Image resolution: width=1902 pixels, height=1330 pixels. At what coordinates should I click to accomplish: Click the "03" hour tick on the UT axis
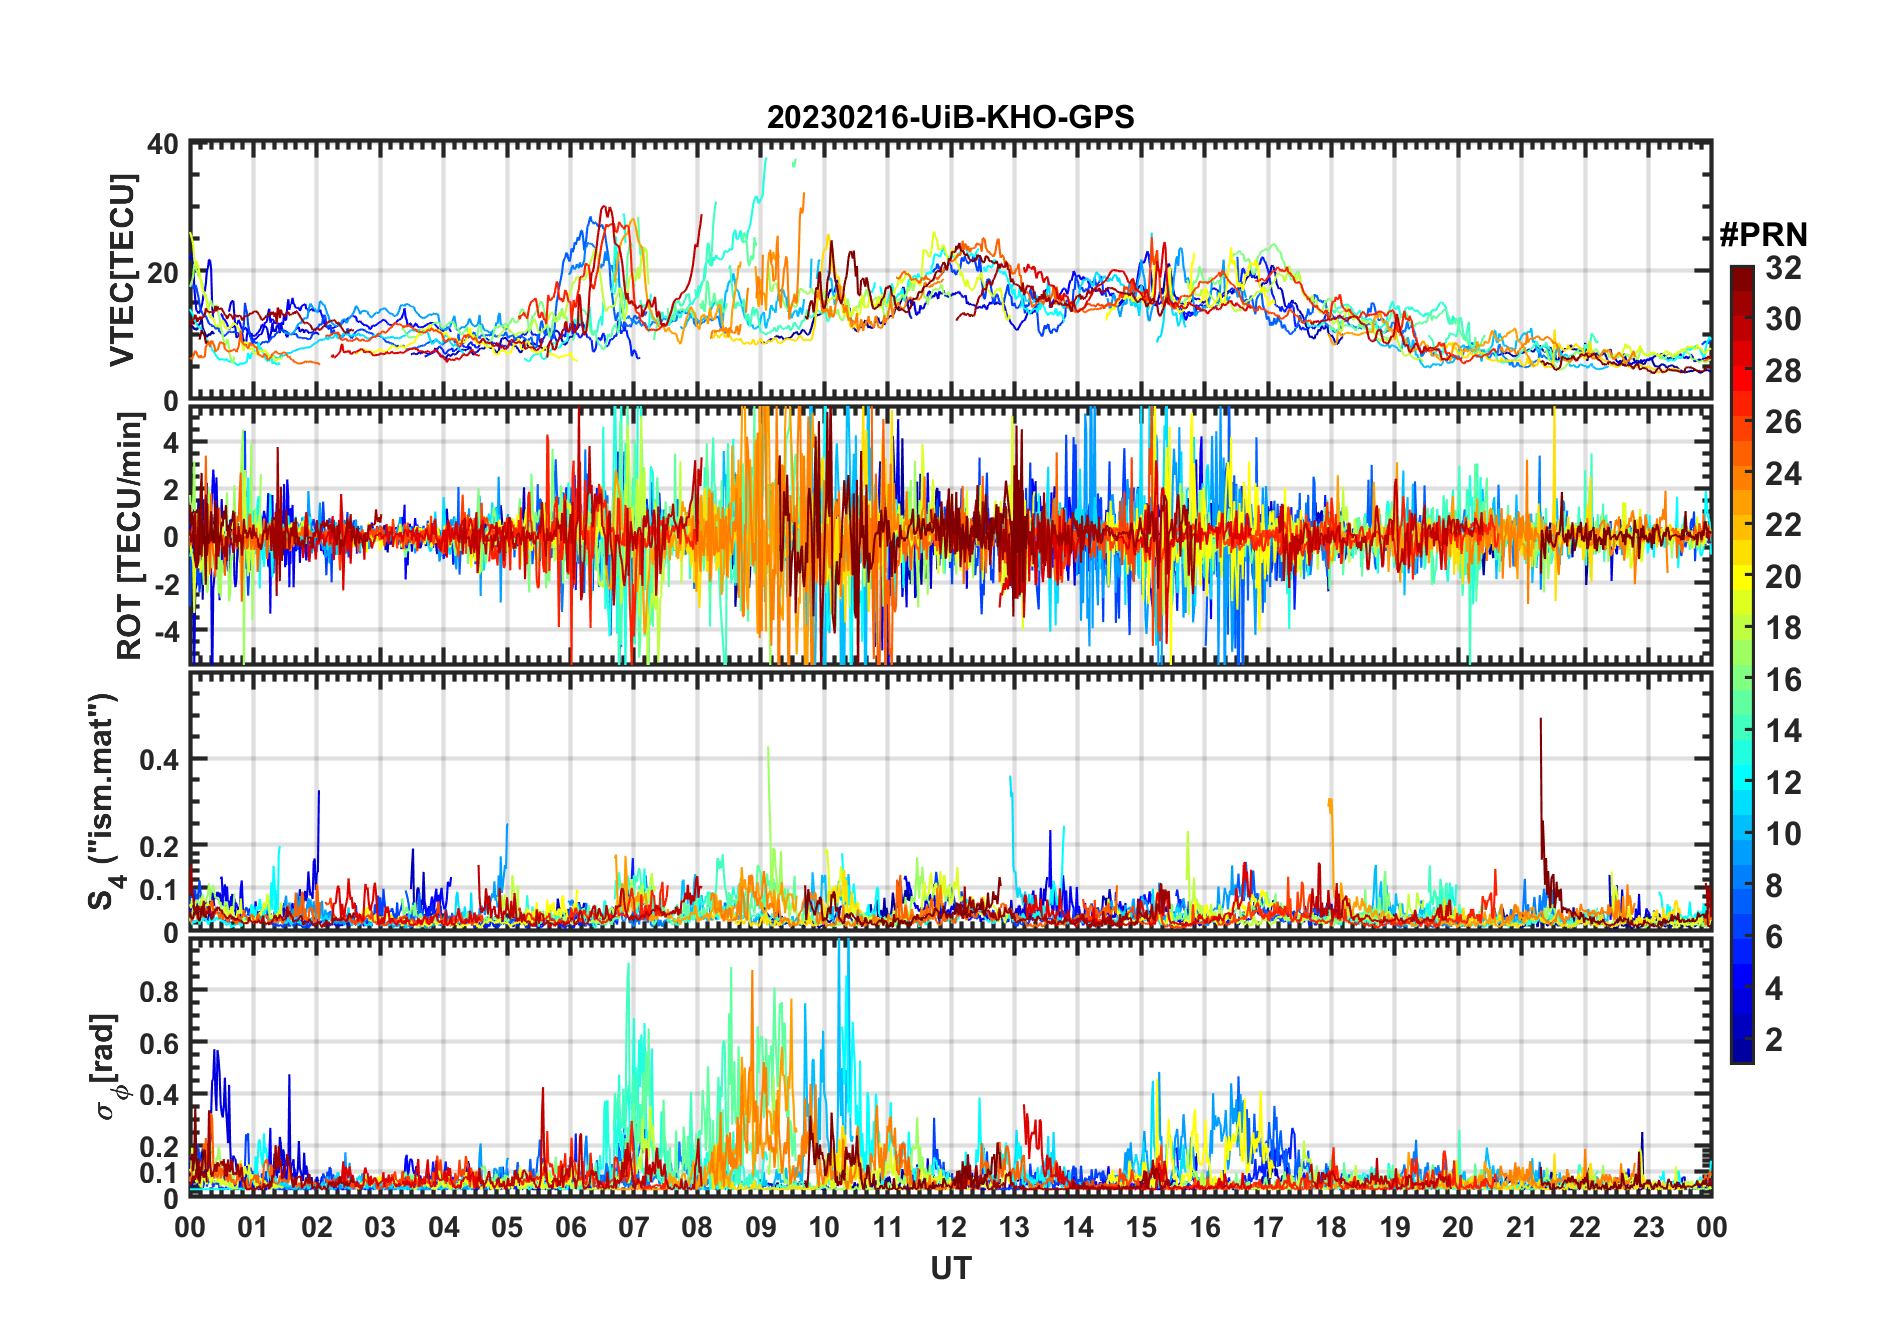380,1228
